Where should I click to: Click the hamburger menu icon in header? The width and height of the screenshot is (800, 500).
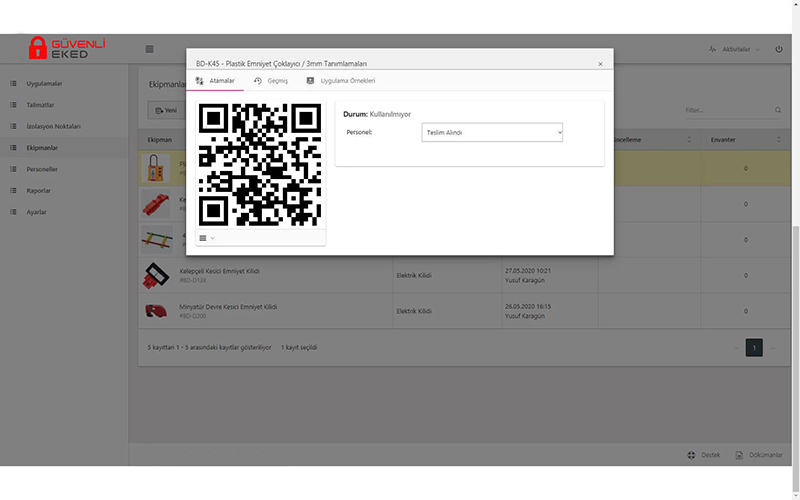[150, 49]
